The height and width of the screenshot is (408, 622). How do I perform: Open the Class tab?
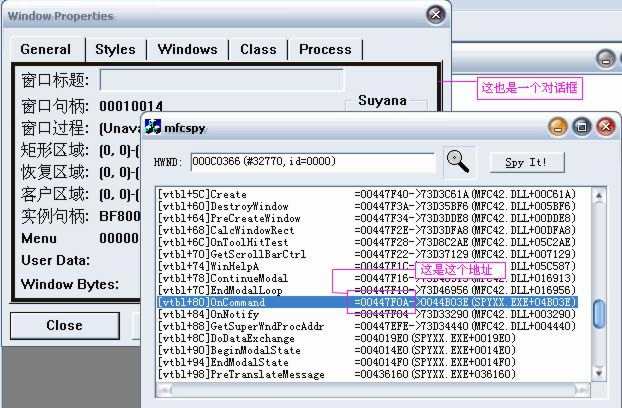pos(258,49)
